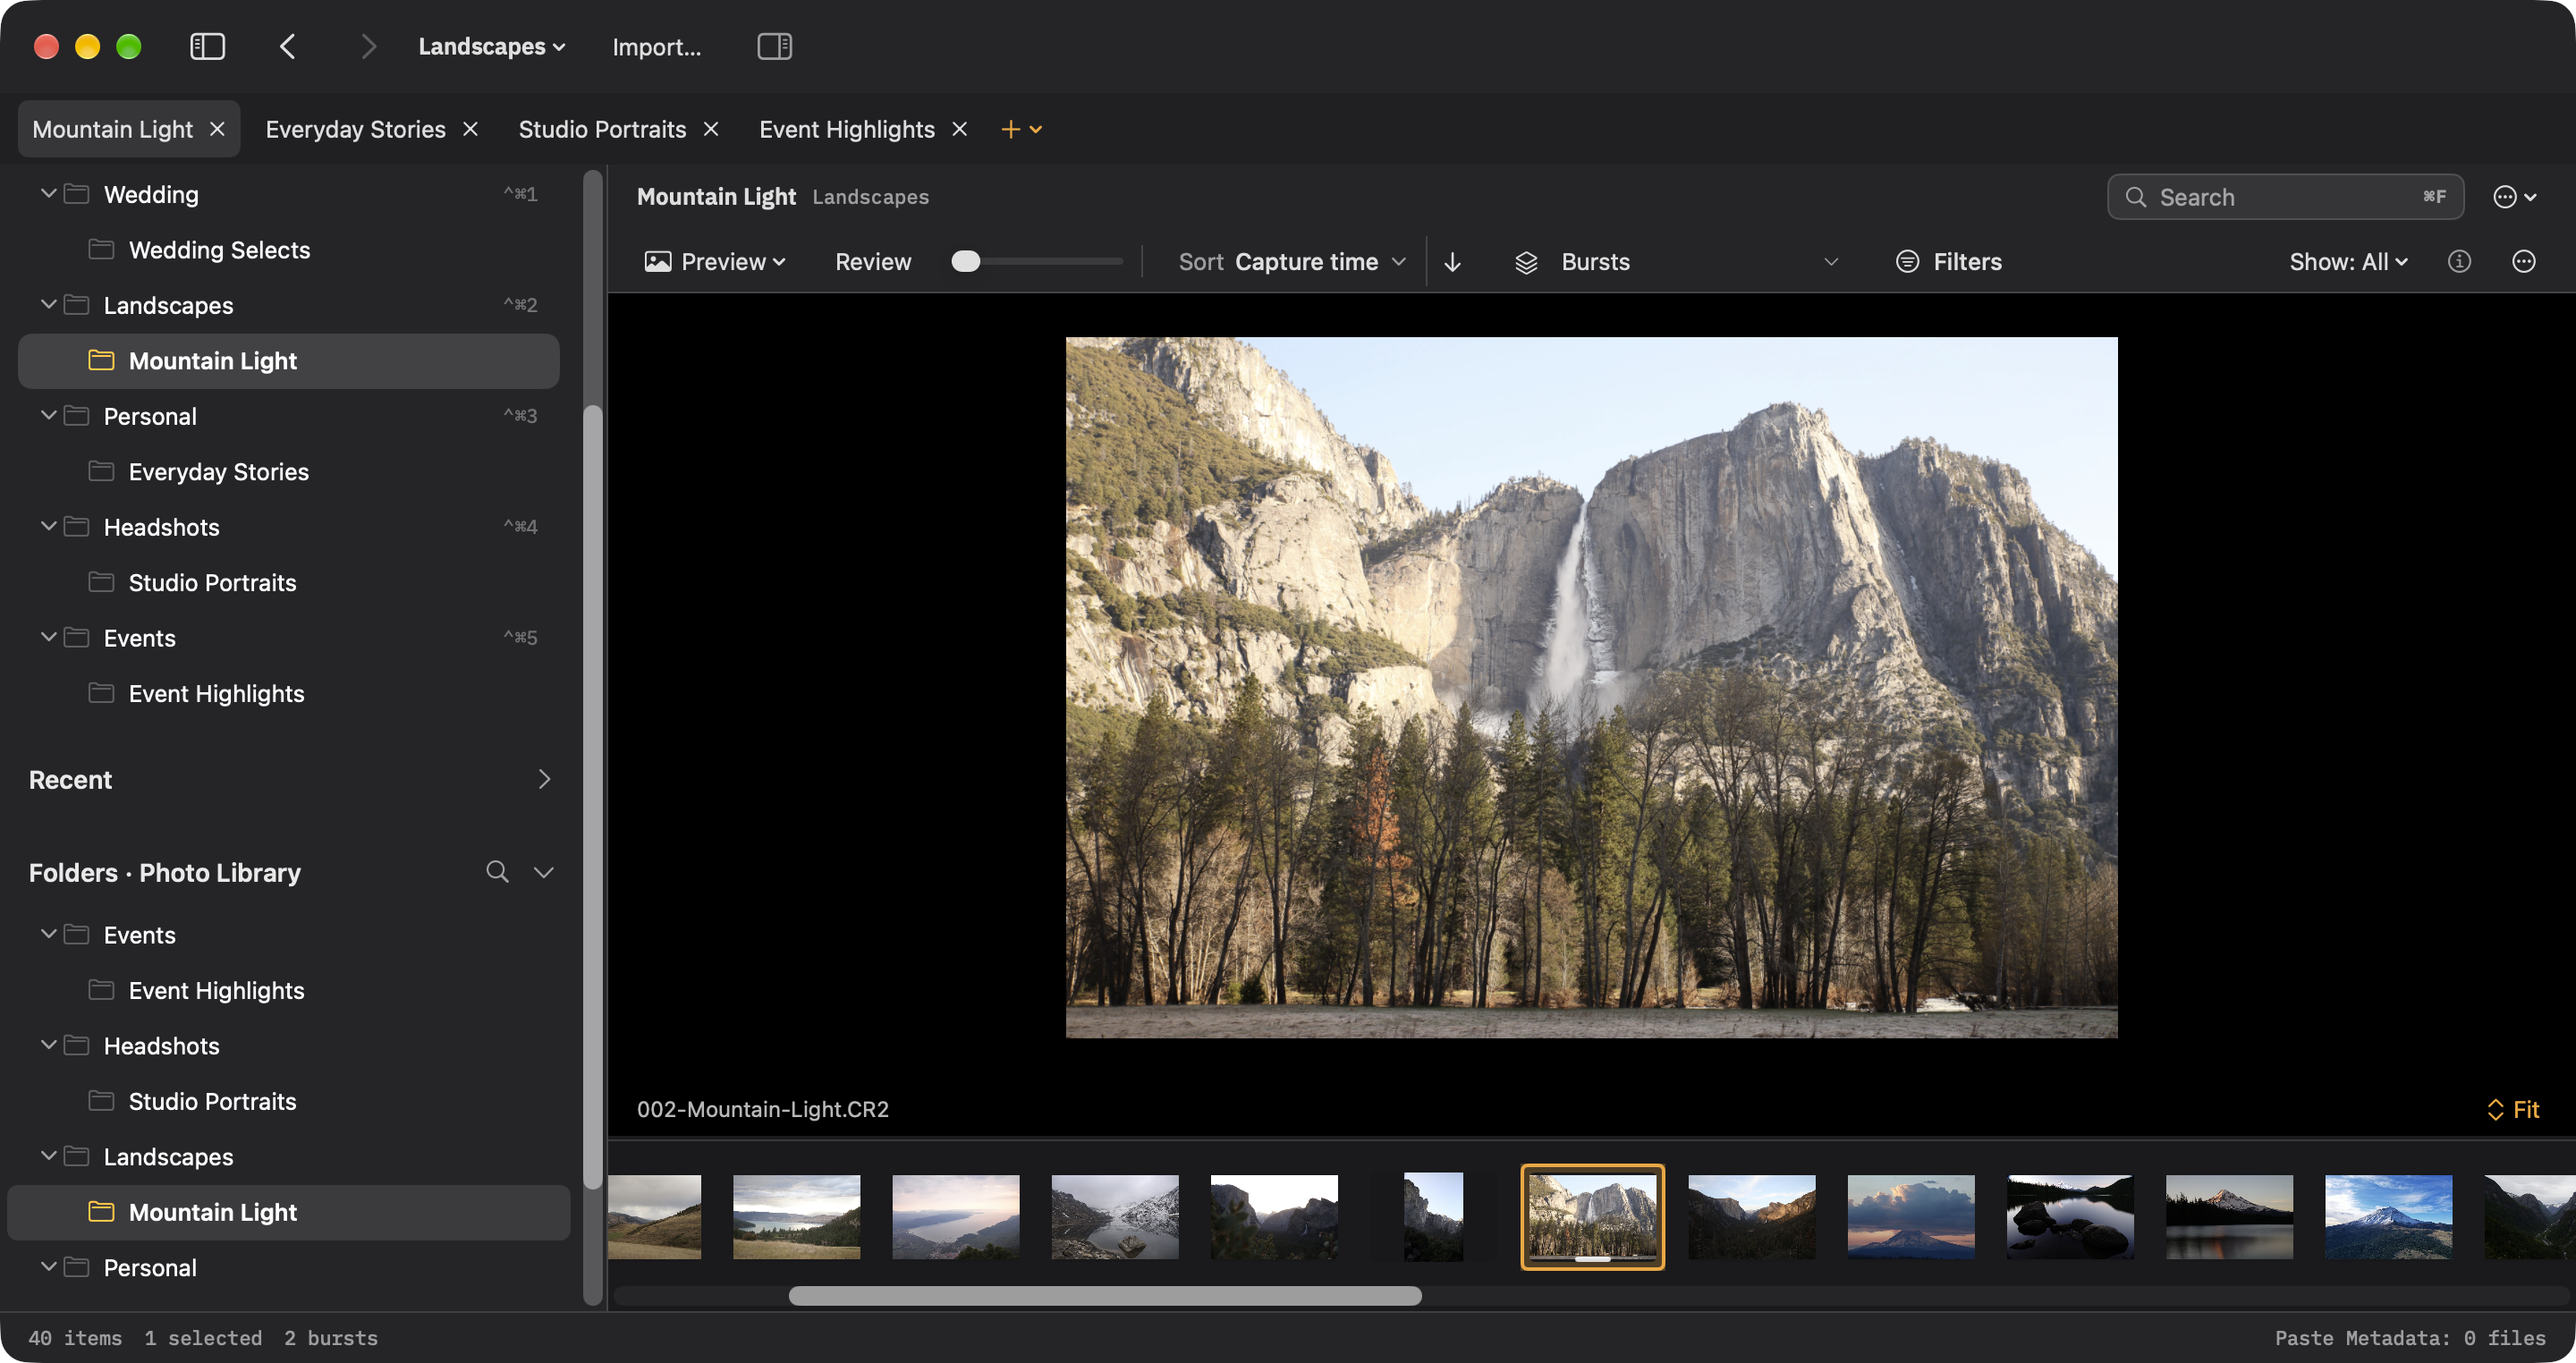Click the Search field
Viewport: 2576px width, 1363px height.
pos(2285,197)
